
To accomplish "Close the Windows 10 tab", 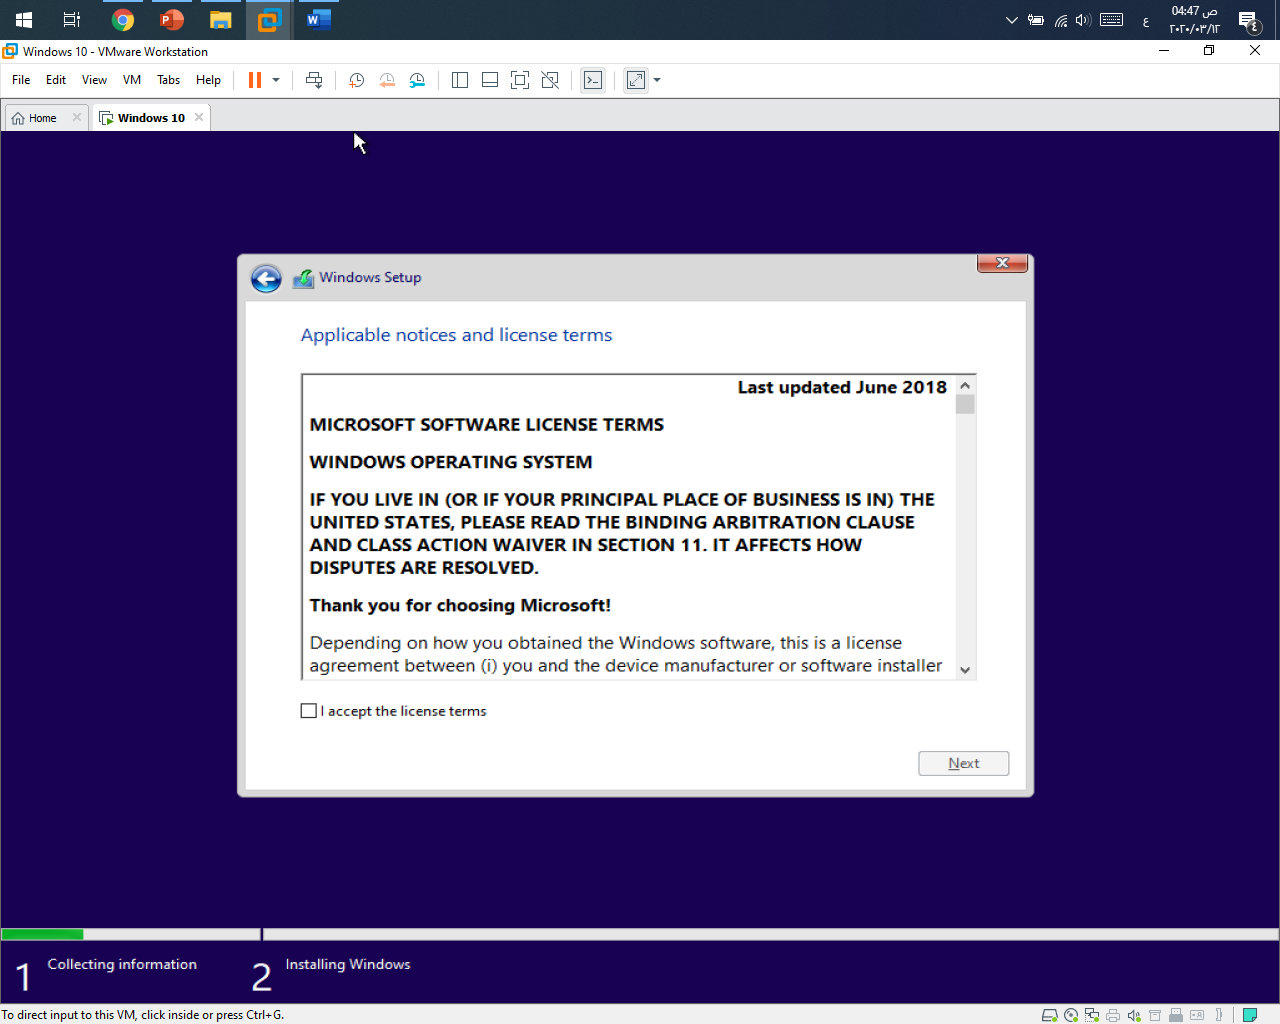I will tap(199, 117).
